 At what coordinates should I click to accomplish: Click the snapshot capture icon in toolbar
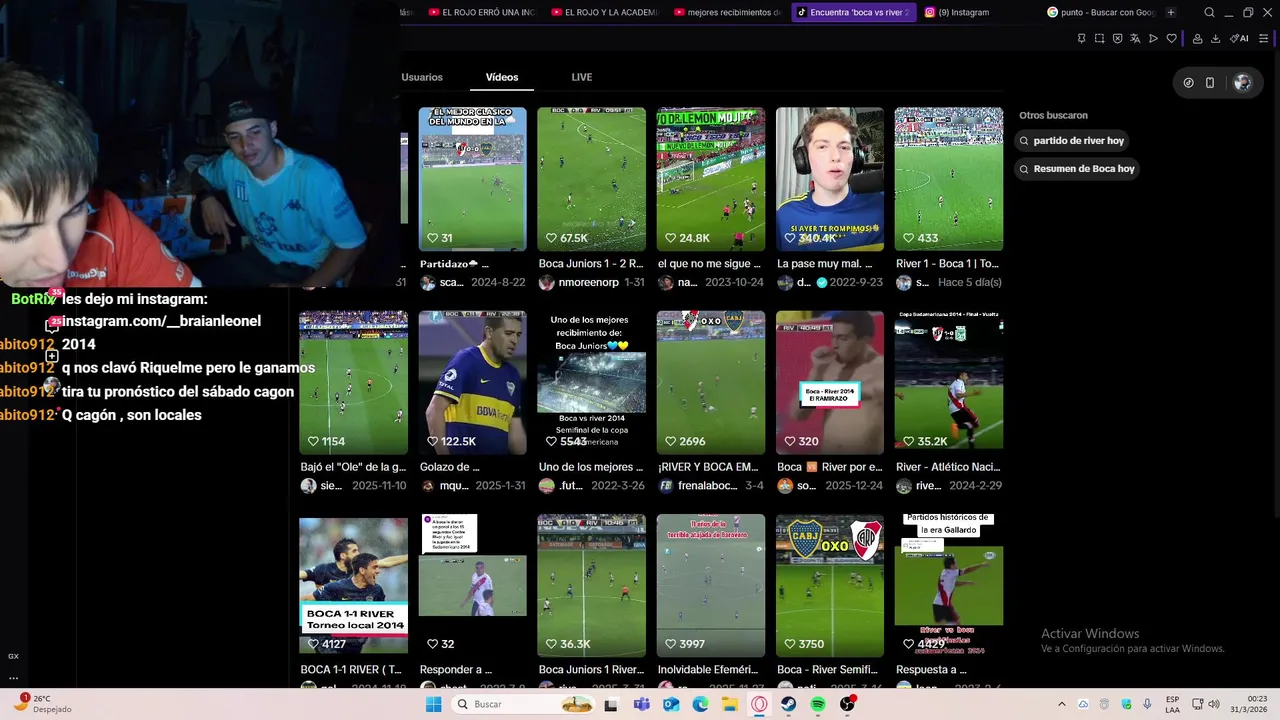point(1099,39)
